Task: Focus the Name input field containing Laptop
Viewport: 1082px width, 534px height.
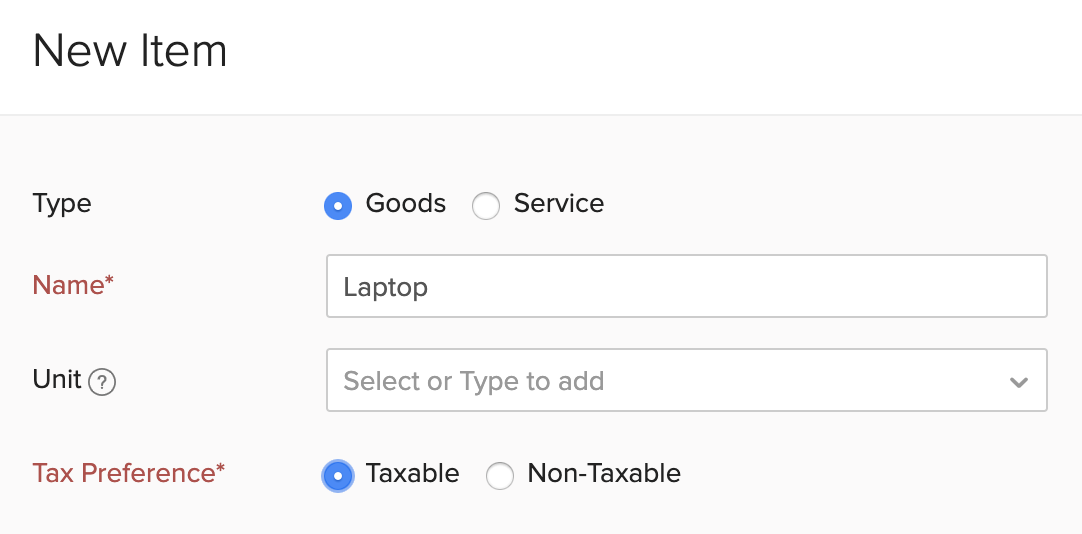Action: click(x=686, y=287)
